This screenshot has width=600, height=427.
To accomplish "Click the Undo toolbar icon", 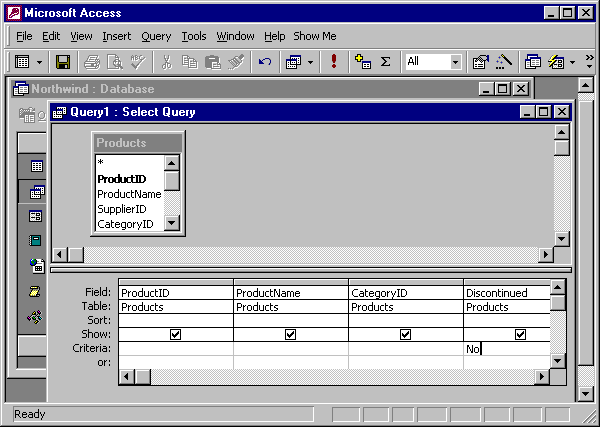I will coord(265,62).
